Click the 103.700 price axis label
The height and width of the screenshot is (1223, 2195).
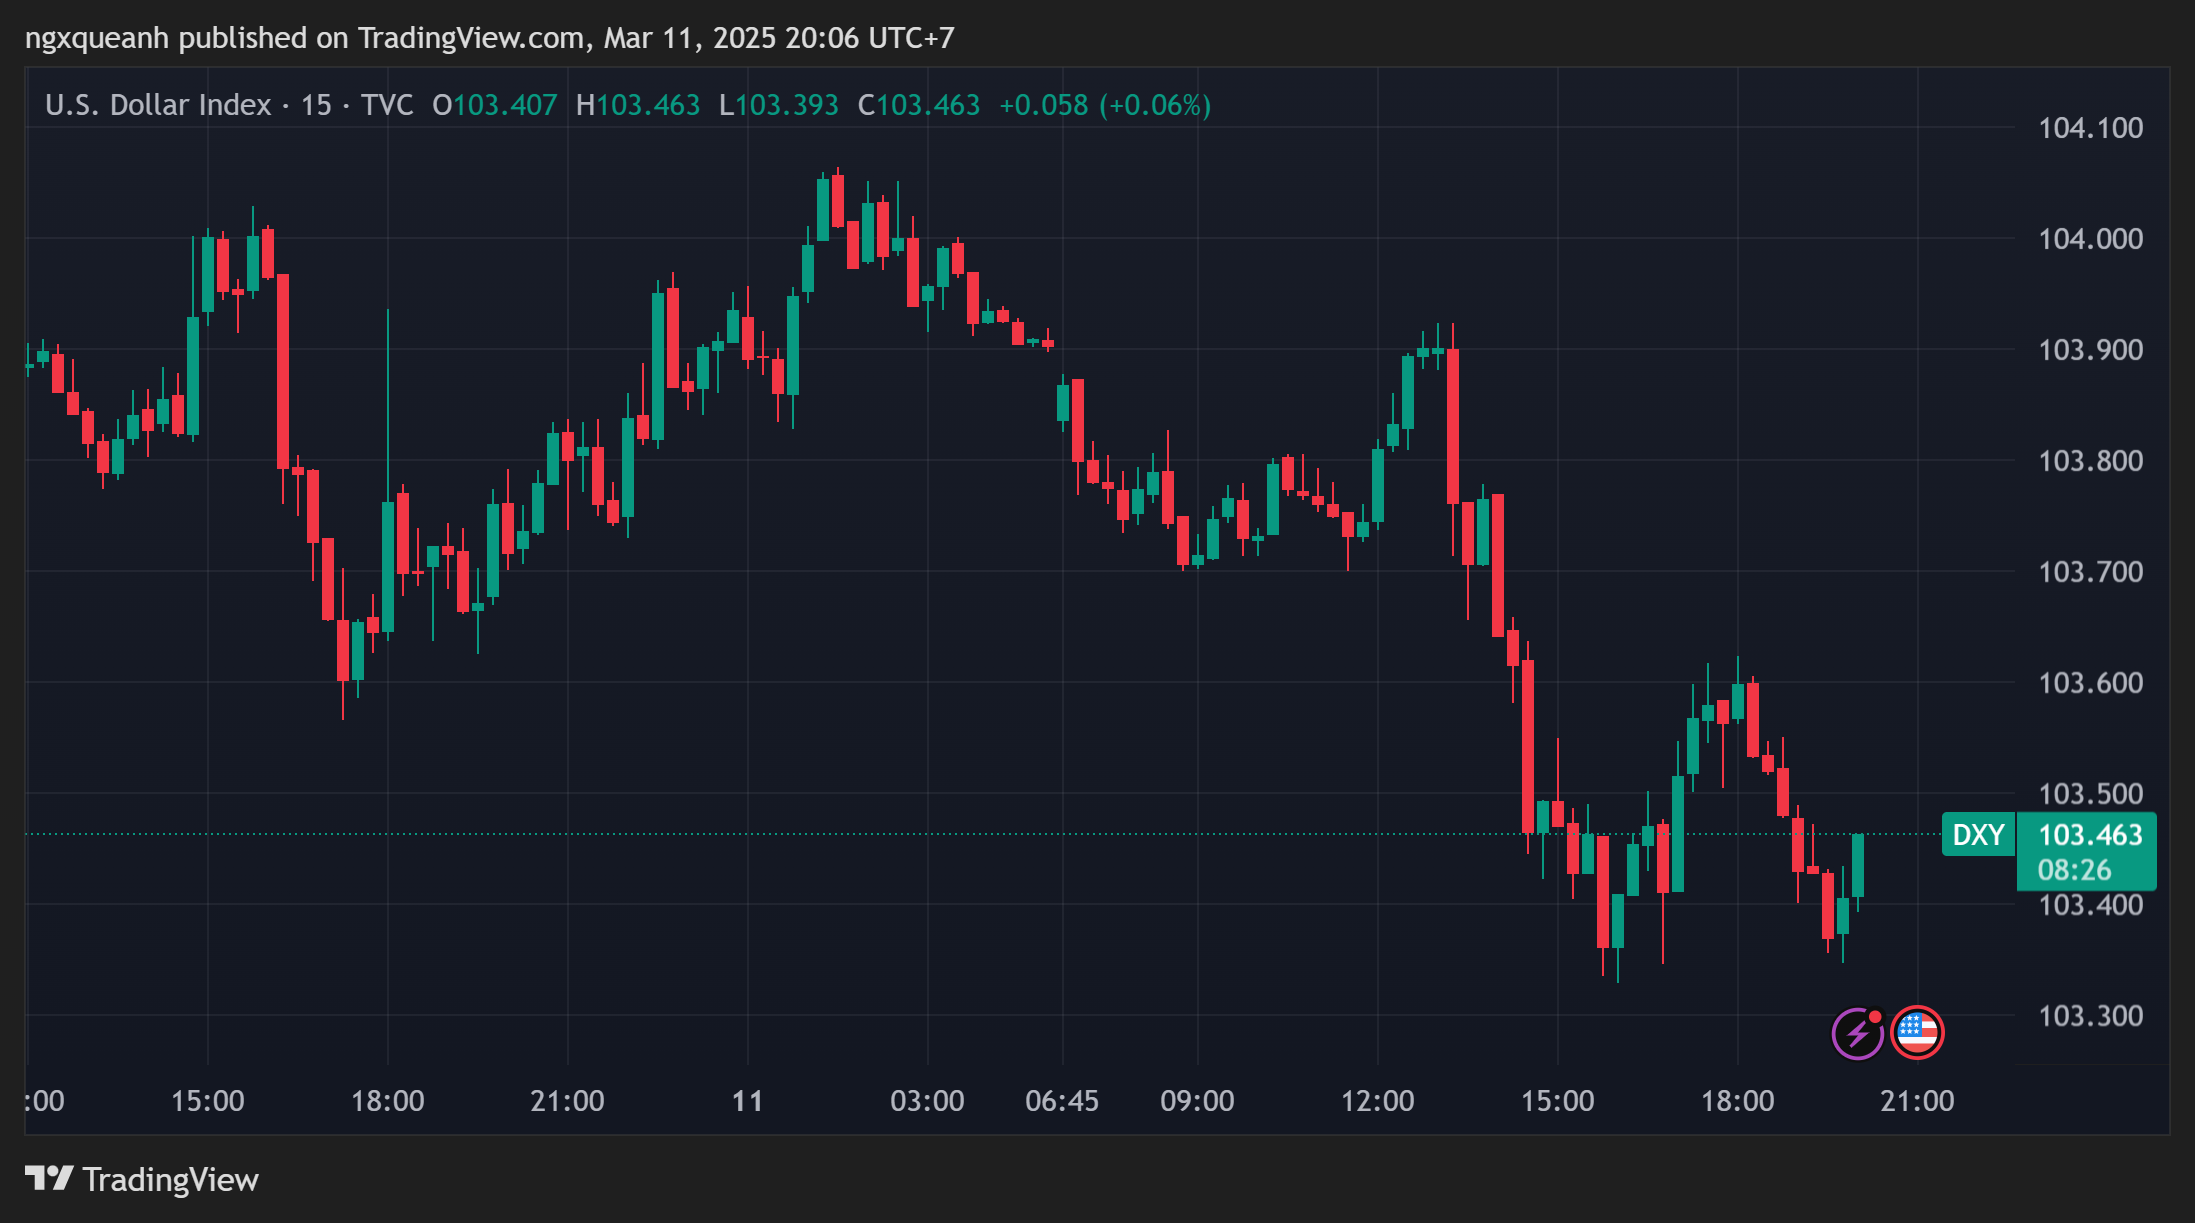coord(2090,572)
